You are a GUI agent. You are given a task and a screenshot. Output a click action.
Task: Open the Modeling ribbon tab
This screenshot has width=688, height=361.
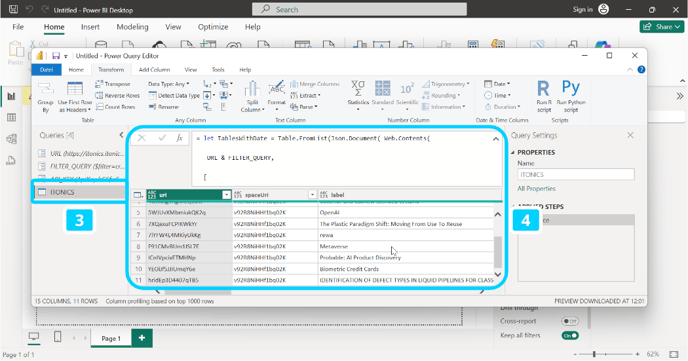[132, 27]
